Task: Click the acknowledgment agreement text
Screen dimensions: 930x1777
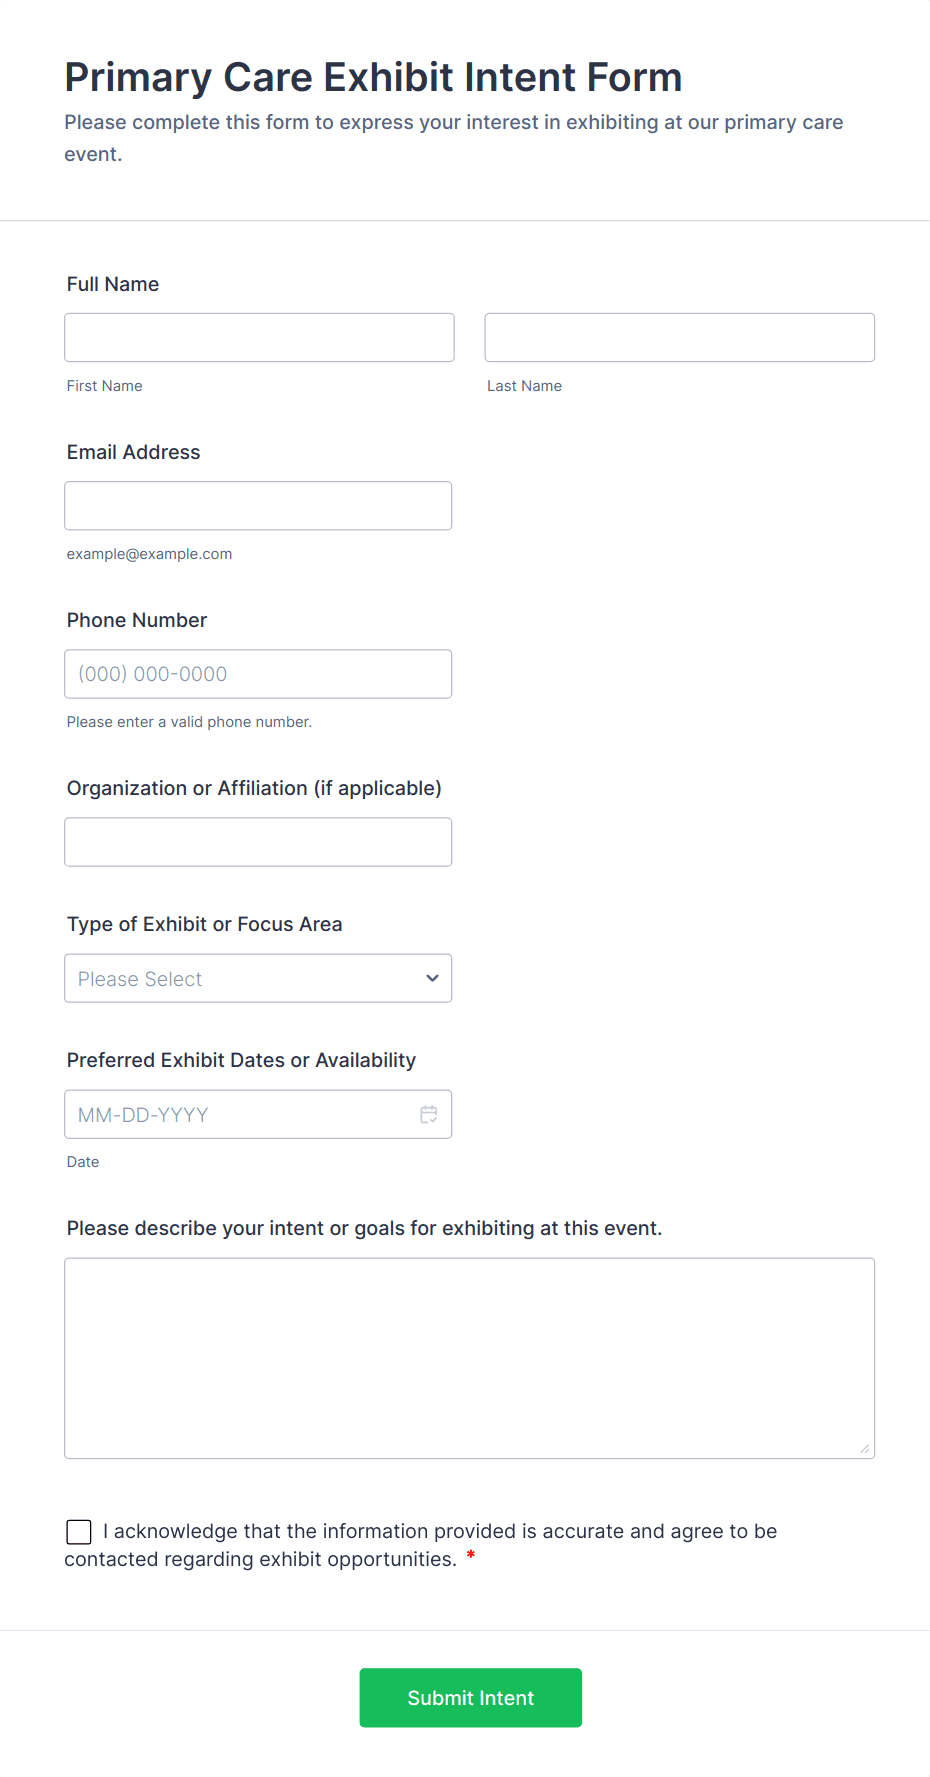Action: pos(440,1532)
